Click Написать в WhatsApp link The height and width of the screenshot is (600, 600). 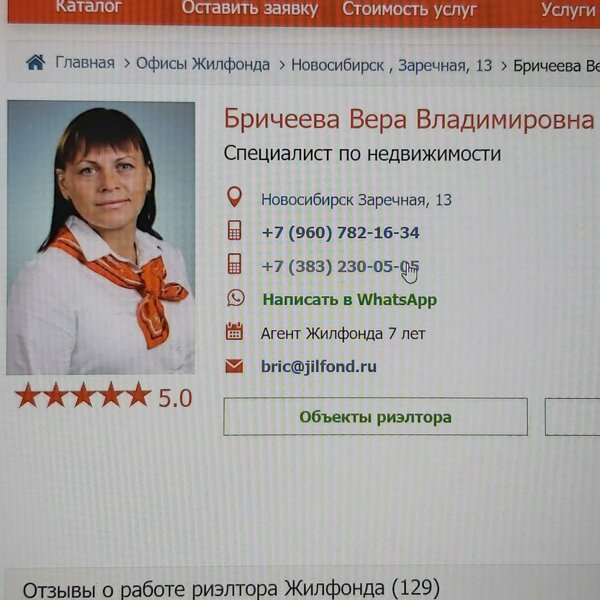click(x=349, y=300)
